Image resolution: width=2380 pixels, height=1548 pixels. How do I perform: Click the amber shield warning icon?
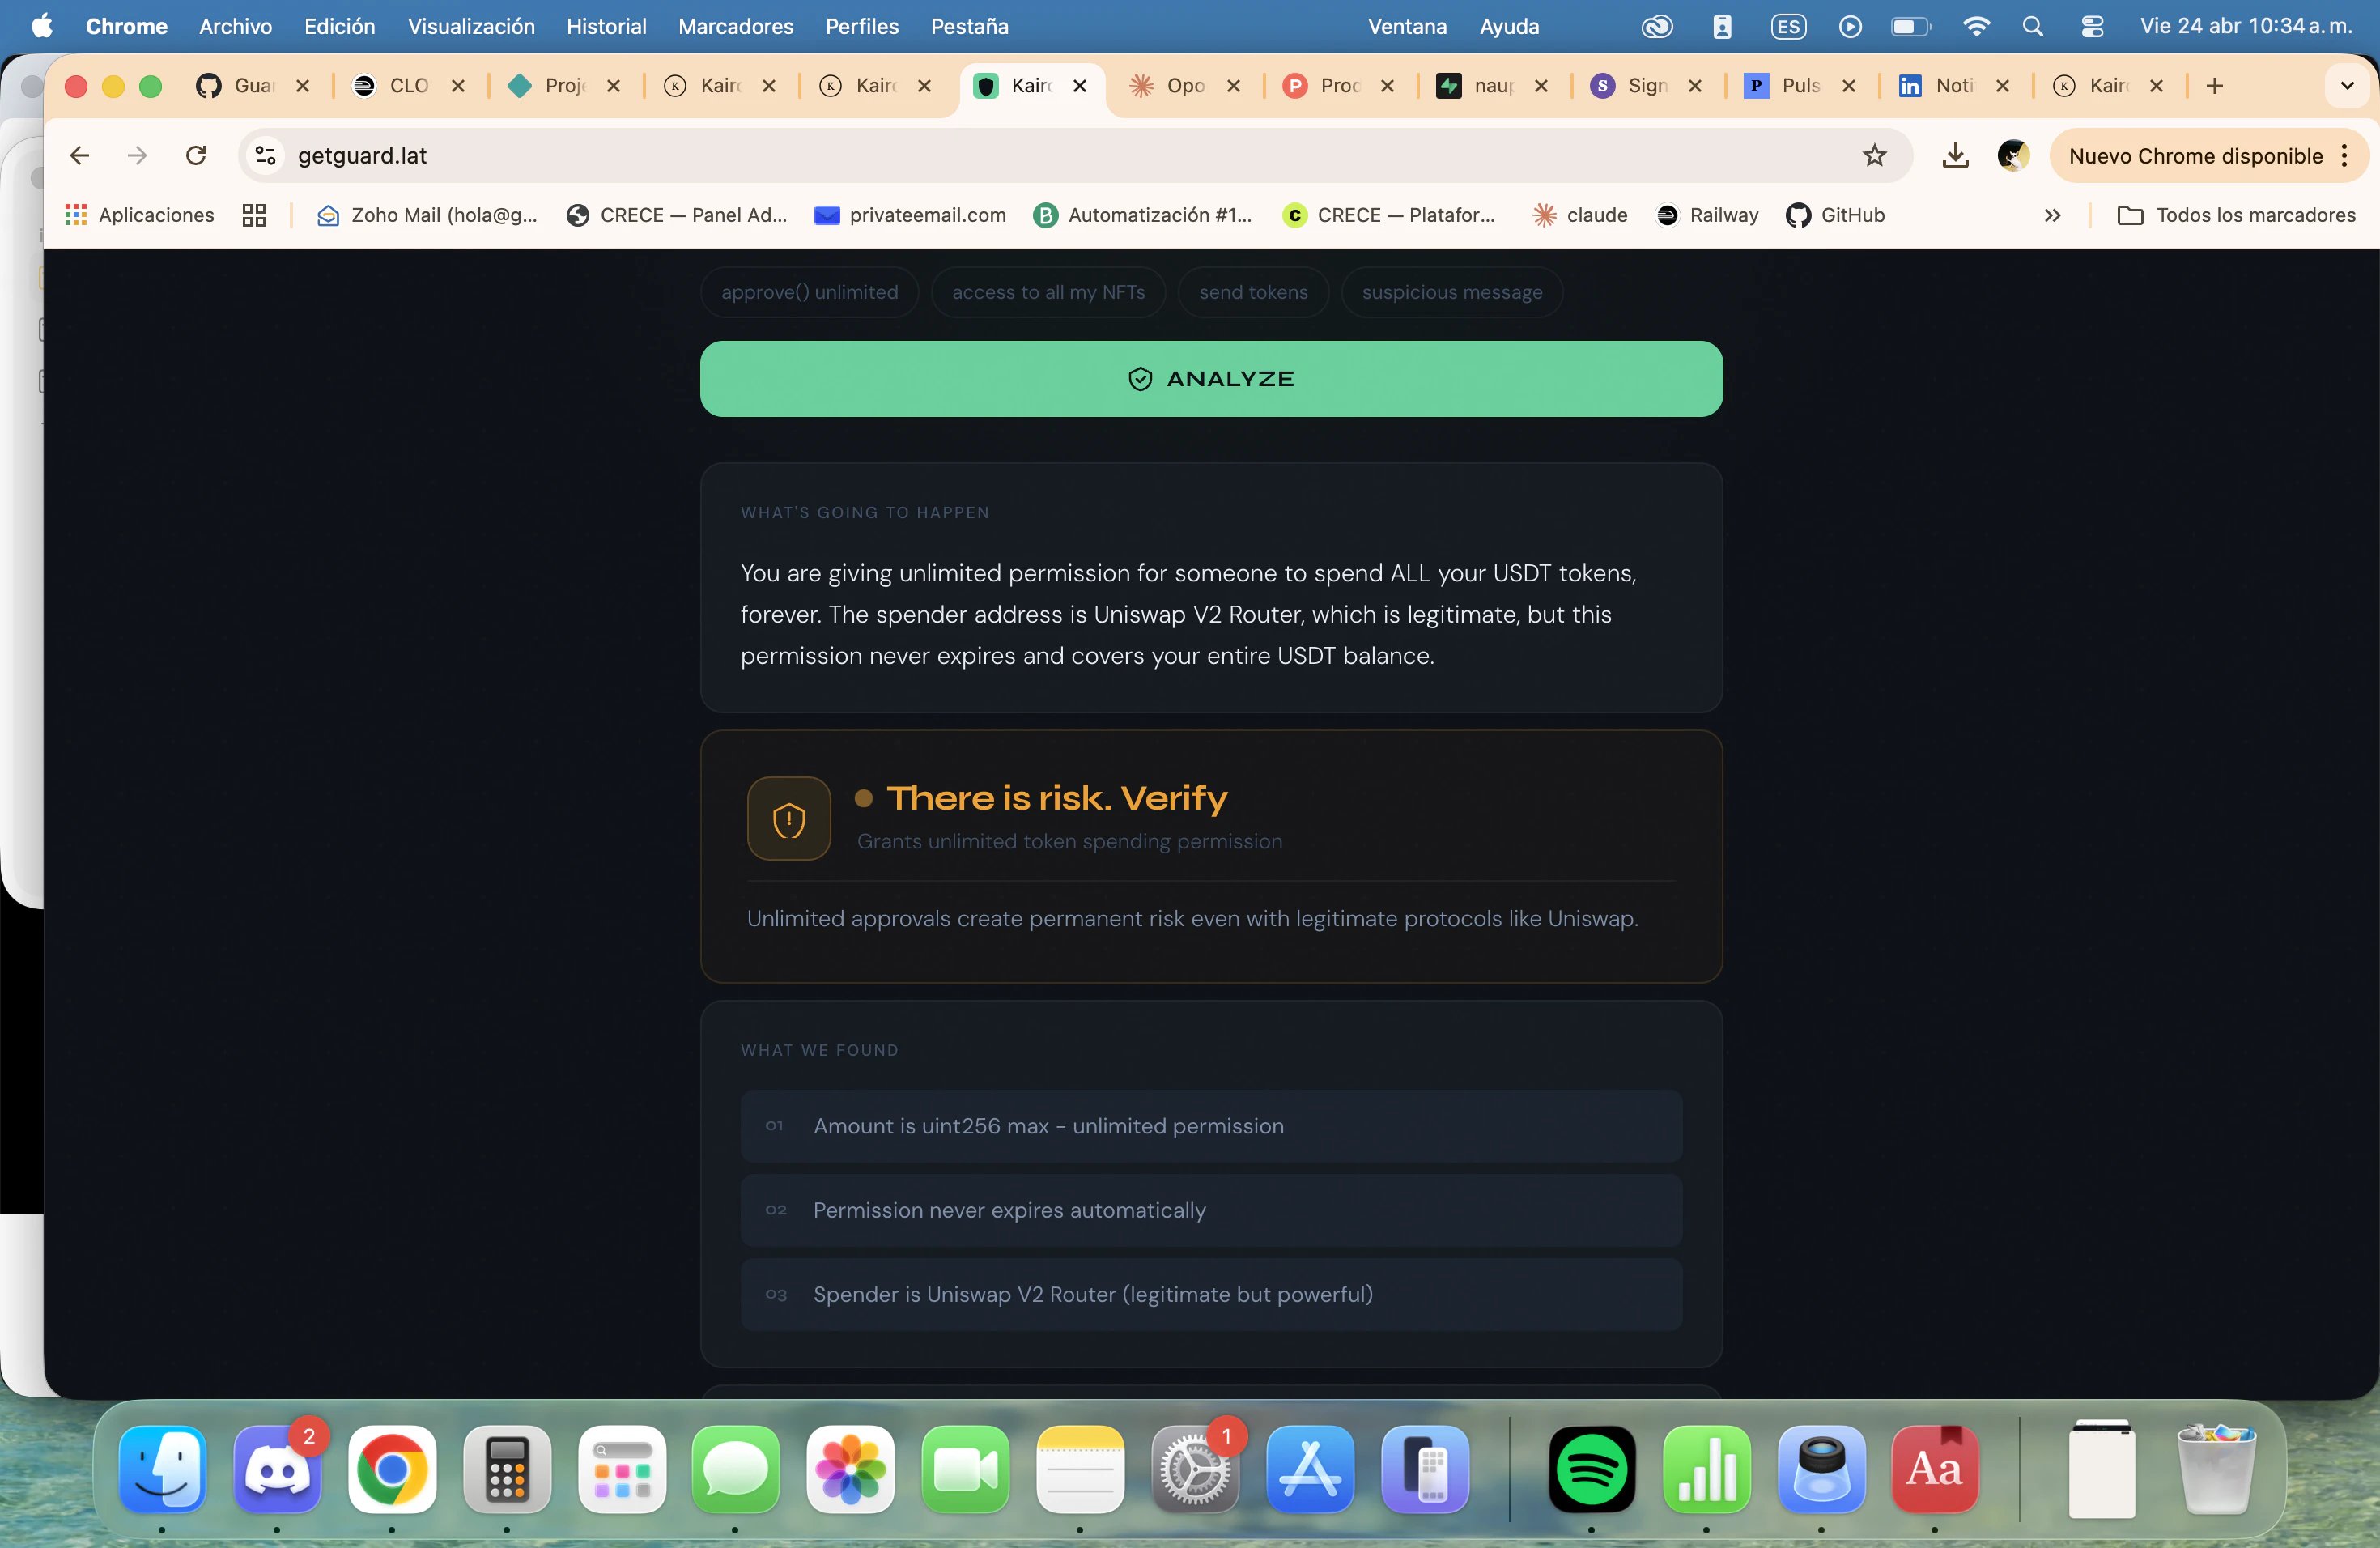(x=789, y=819)
